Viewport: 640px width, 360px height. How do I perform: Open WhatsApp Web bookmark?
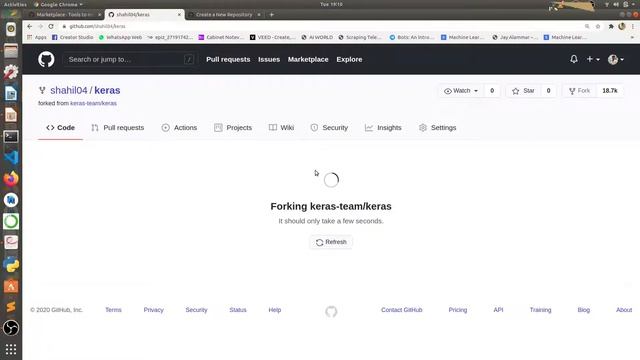120,37
